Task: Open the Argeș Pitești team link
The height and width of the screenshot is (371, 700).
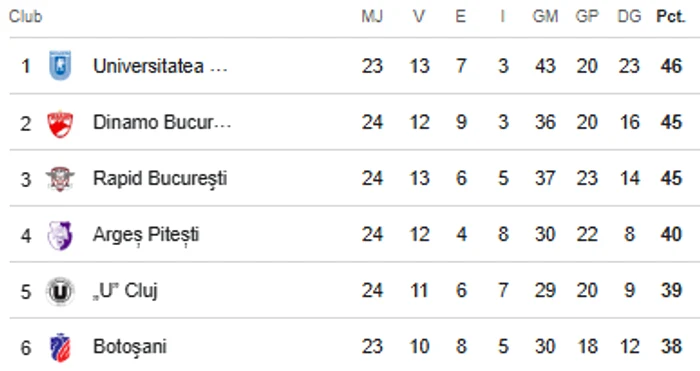Action: pos(146,235)
